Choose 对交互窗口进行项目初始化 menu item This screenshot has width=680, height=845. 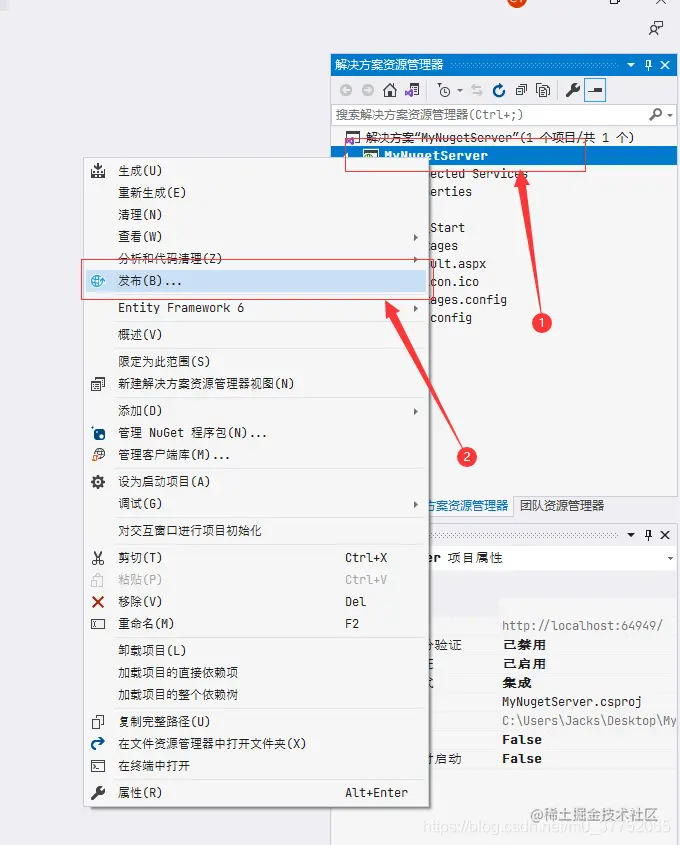(256, 531)
